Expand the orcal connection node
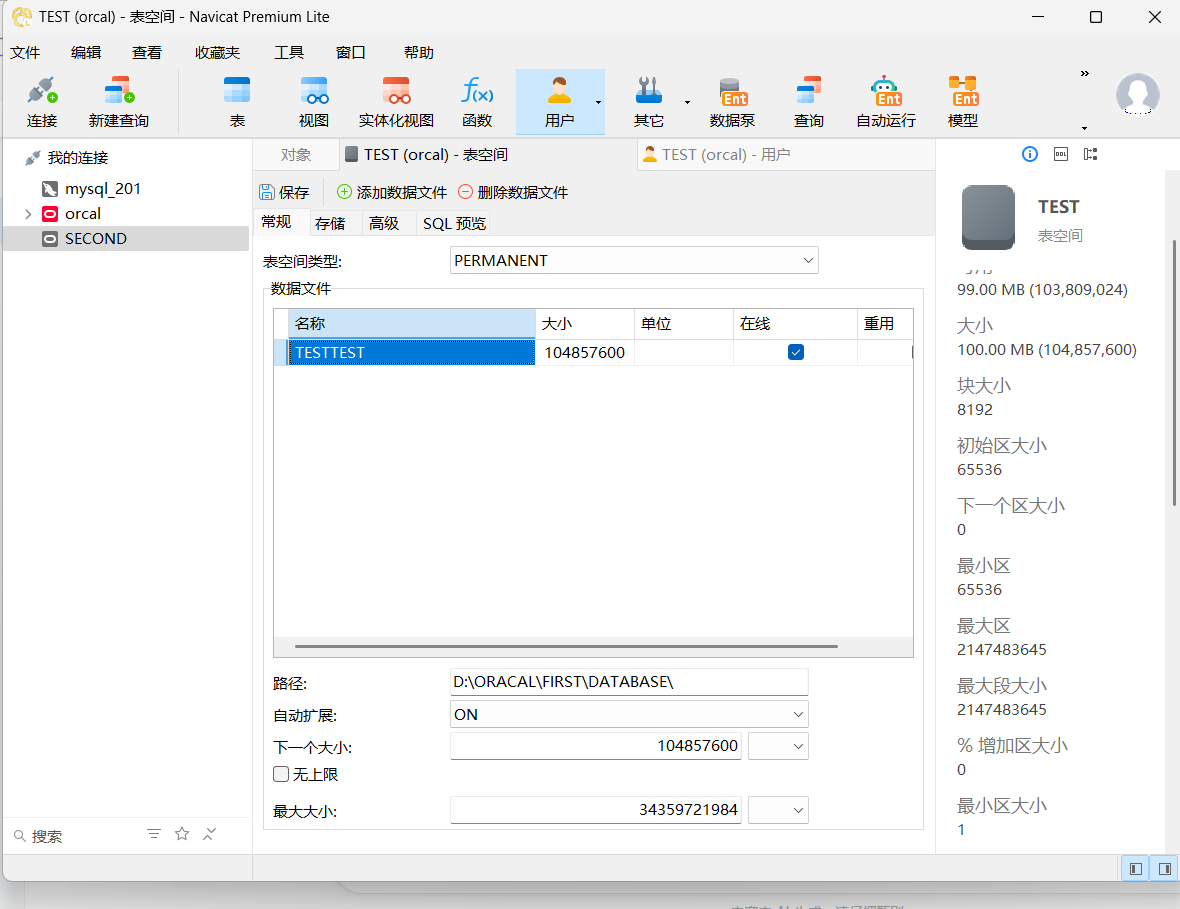Viewport: 1180px width, 909px height. click(28, 214)
